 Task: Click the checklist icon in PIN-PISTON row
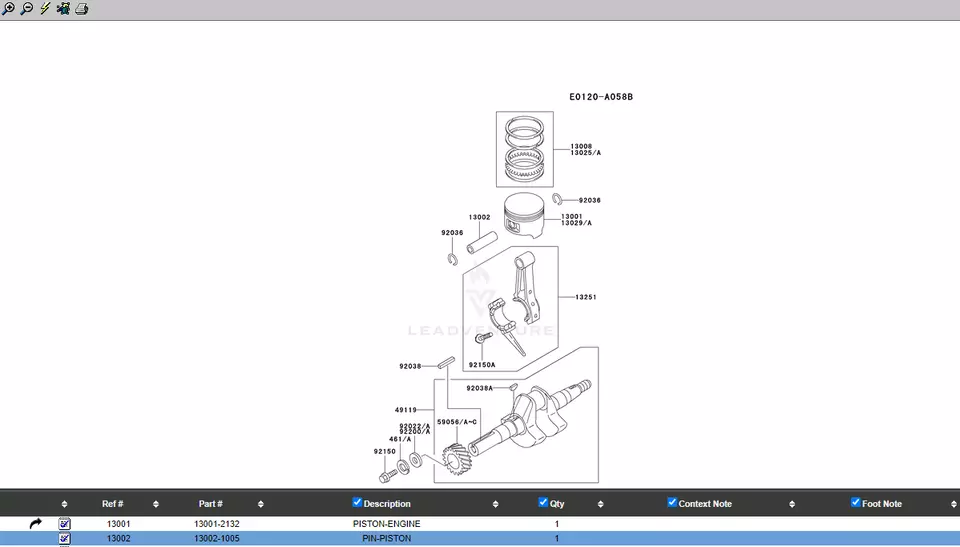[x=65, y=538]
